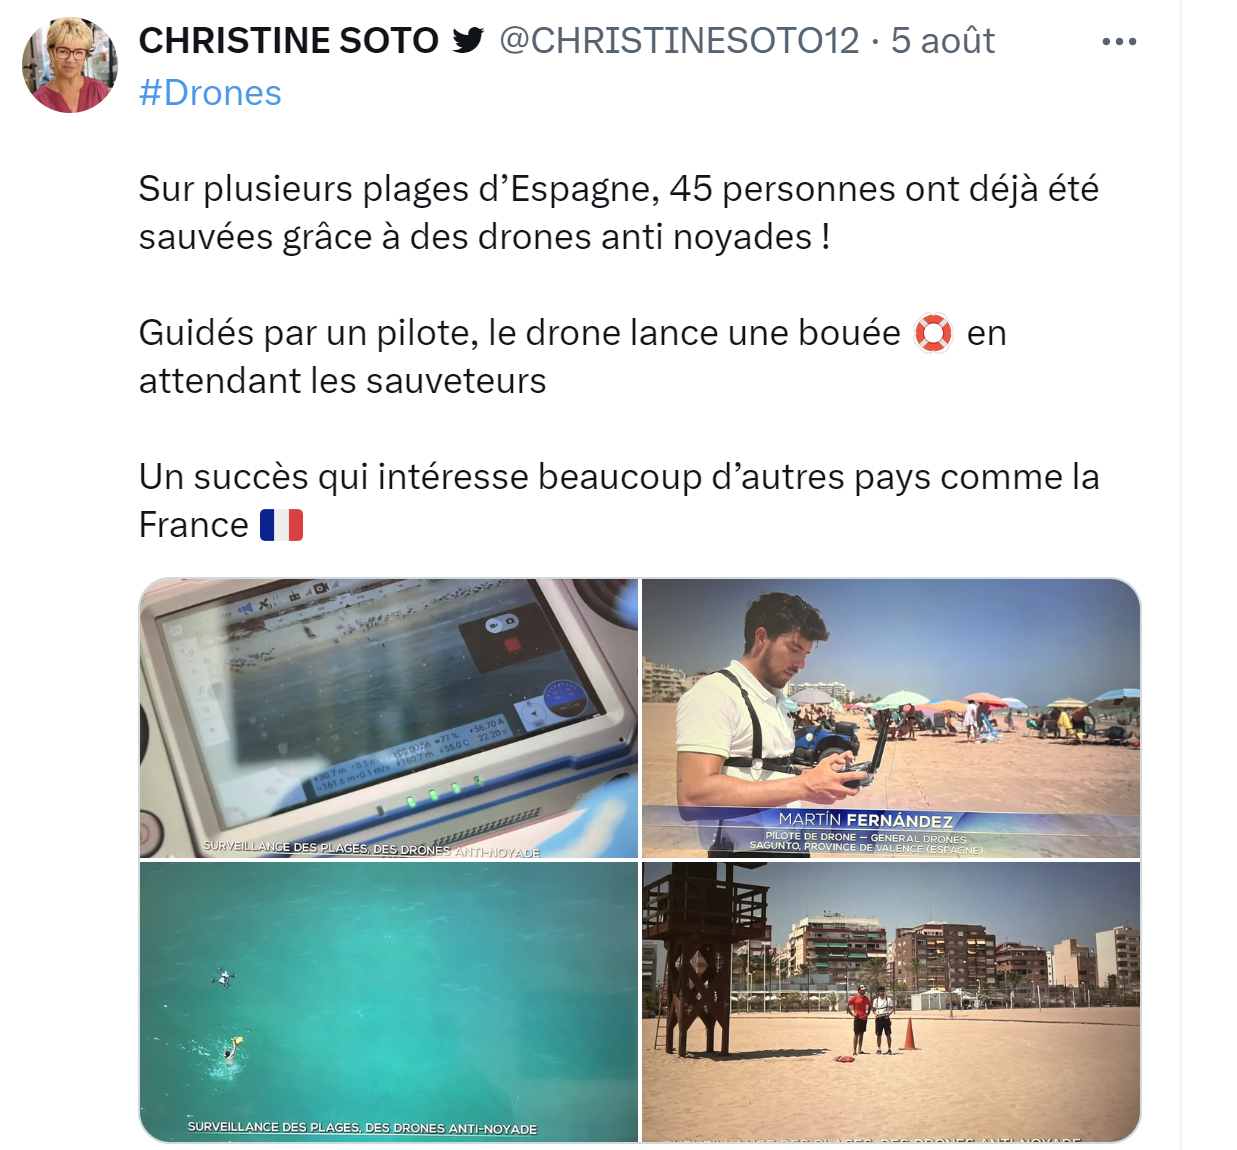Image resolution: width=1237 pixels, height=1150 pixels.
Task: Click the blue Twitter bird badge icon
Action: [x=468, y=40]
